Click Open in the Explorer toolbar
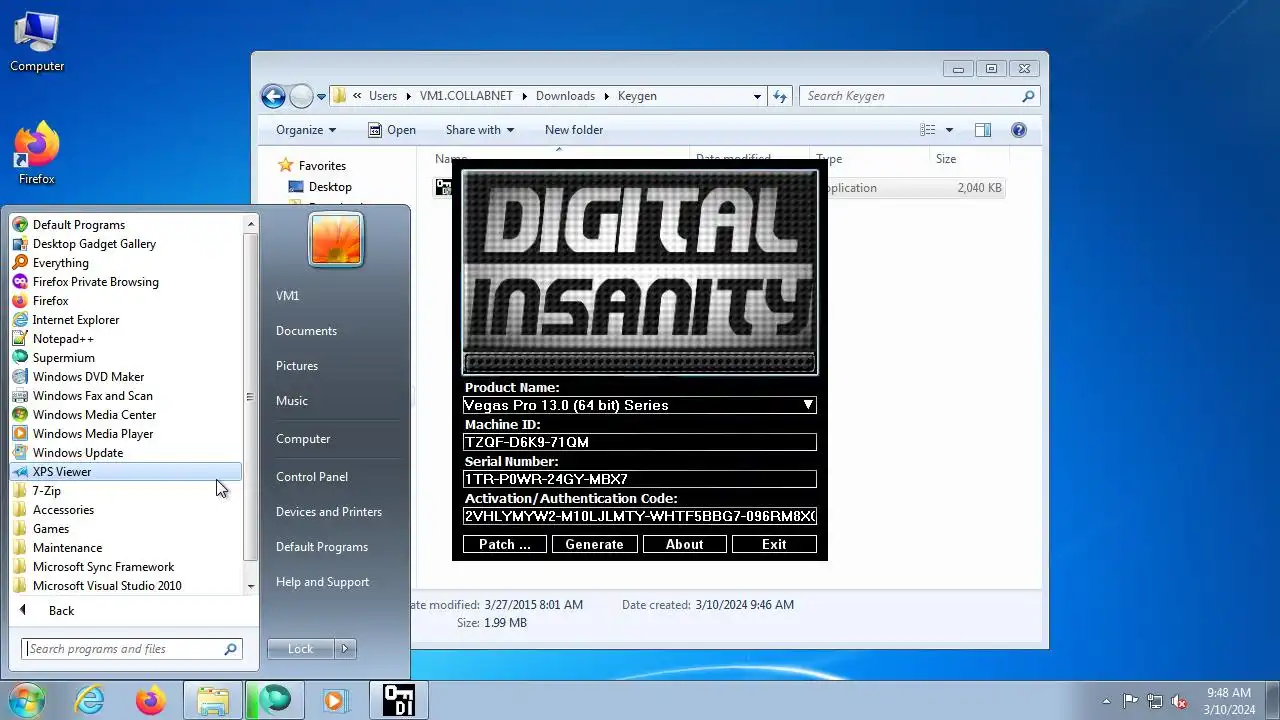The height and width of the screenshot is (720, 1280). (x=391, y=130)
